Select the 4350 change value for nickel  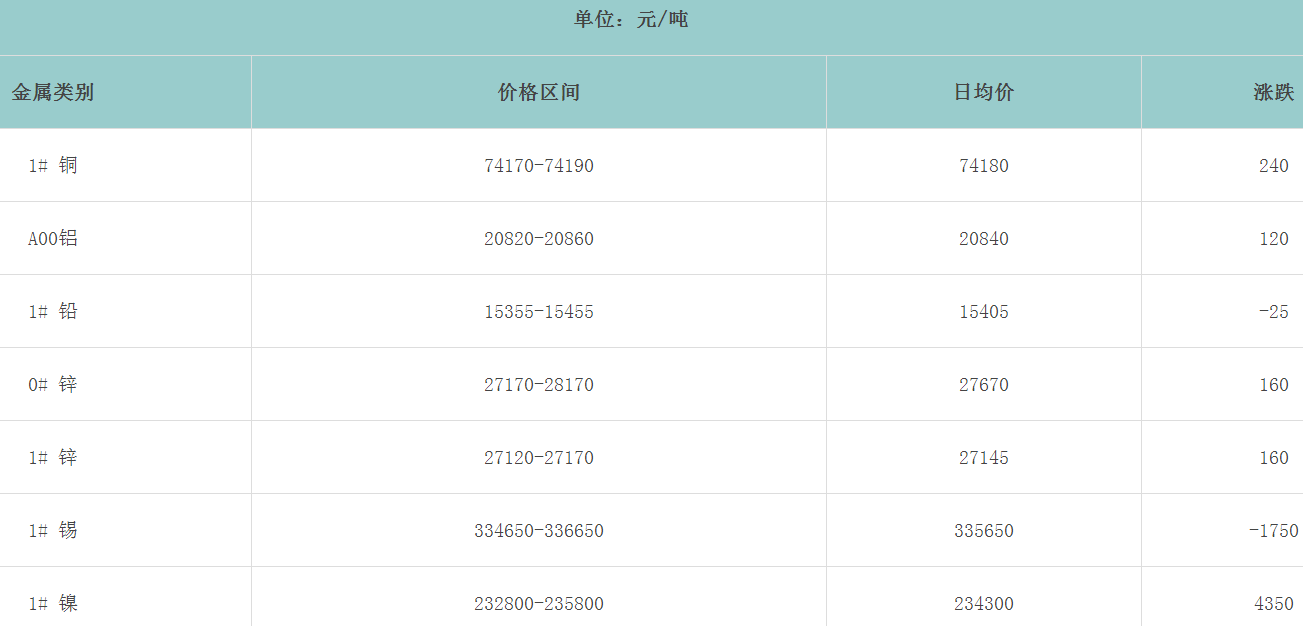tap(1273, 604)
